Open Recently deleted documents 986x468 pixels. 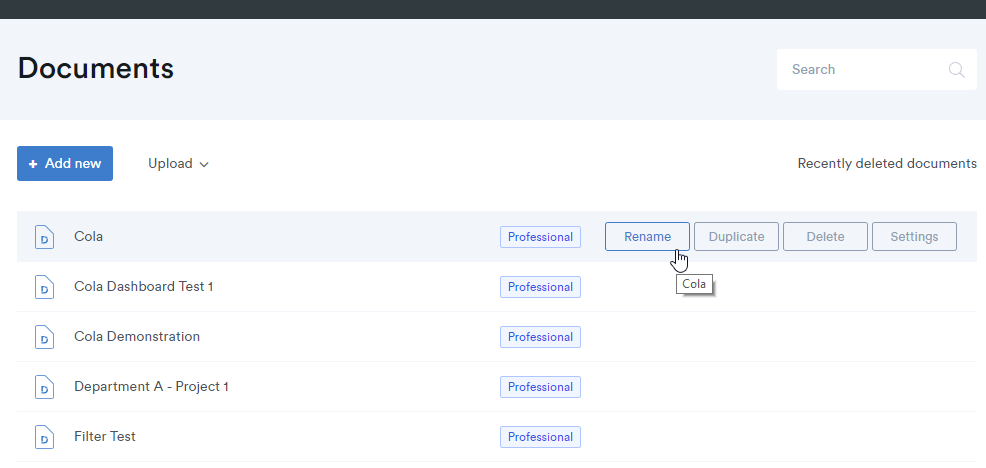[886, 164]
